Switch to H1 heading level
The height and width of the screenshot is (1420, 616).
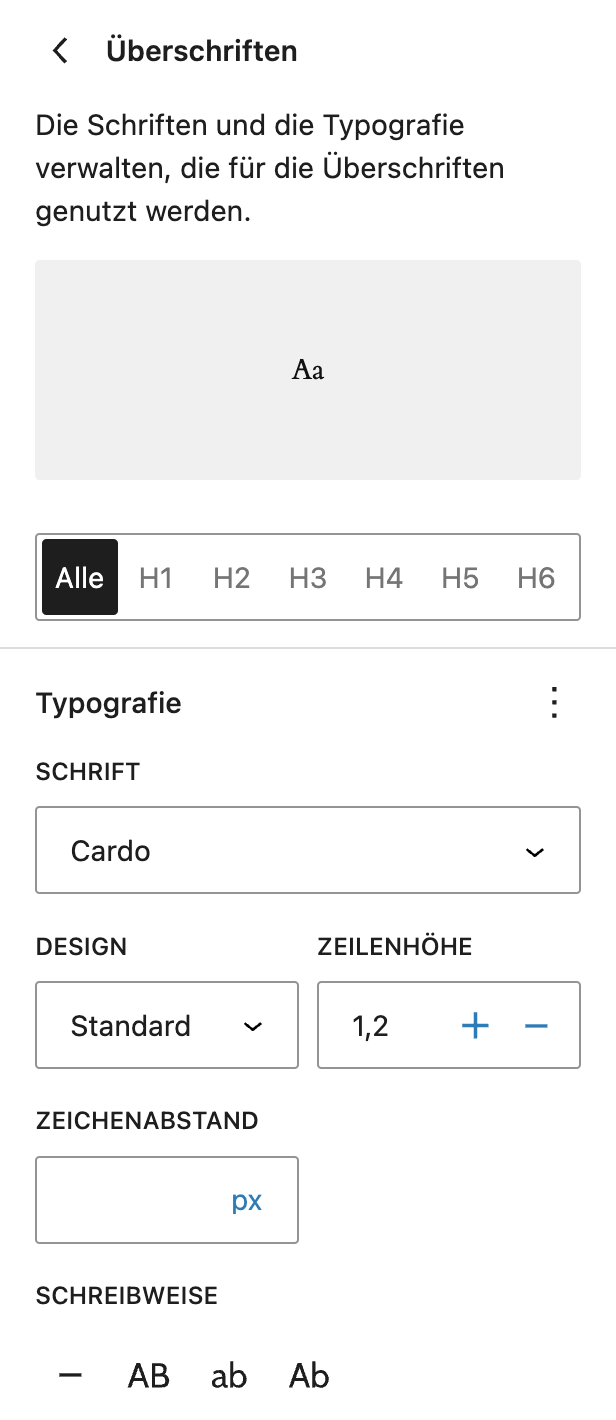(156, 578)
